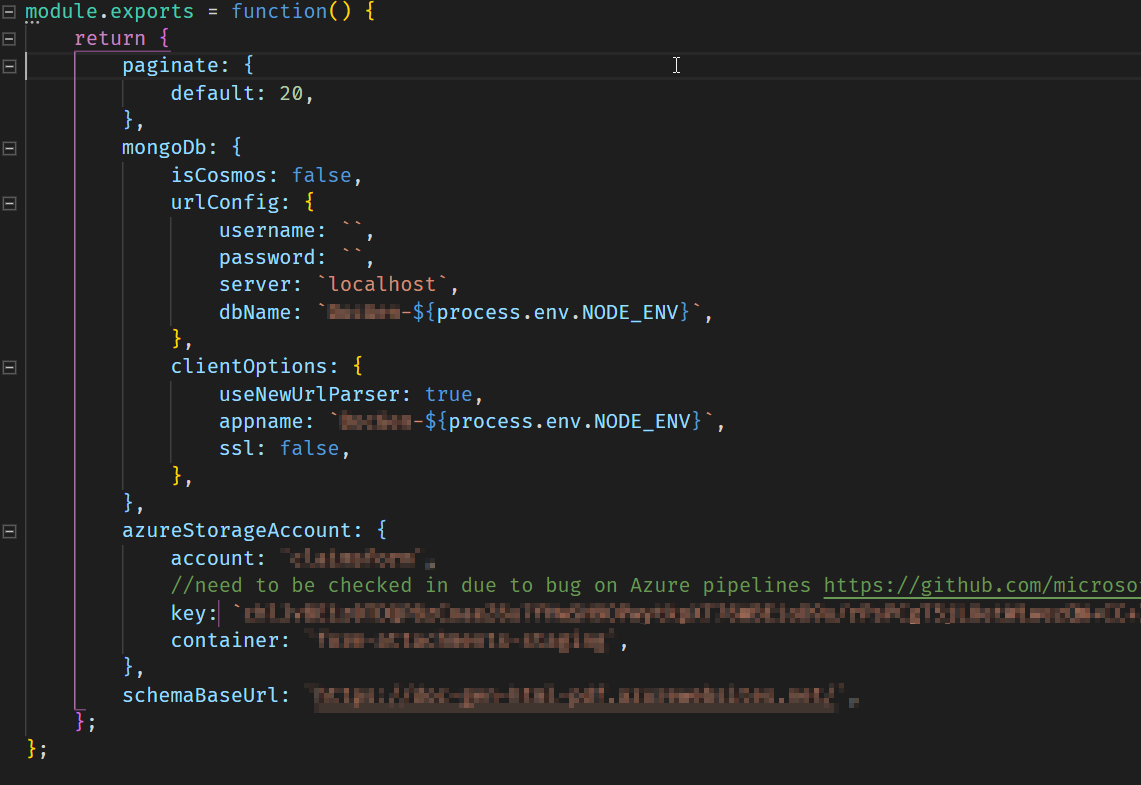1141x785 pixels.
Task: Click the 'ssl' property name
Action: tap(236, 448)
